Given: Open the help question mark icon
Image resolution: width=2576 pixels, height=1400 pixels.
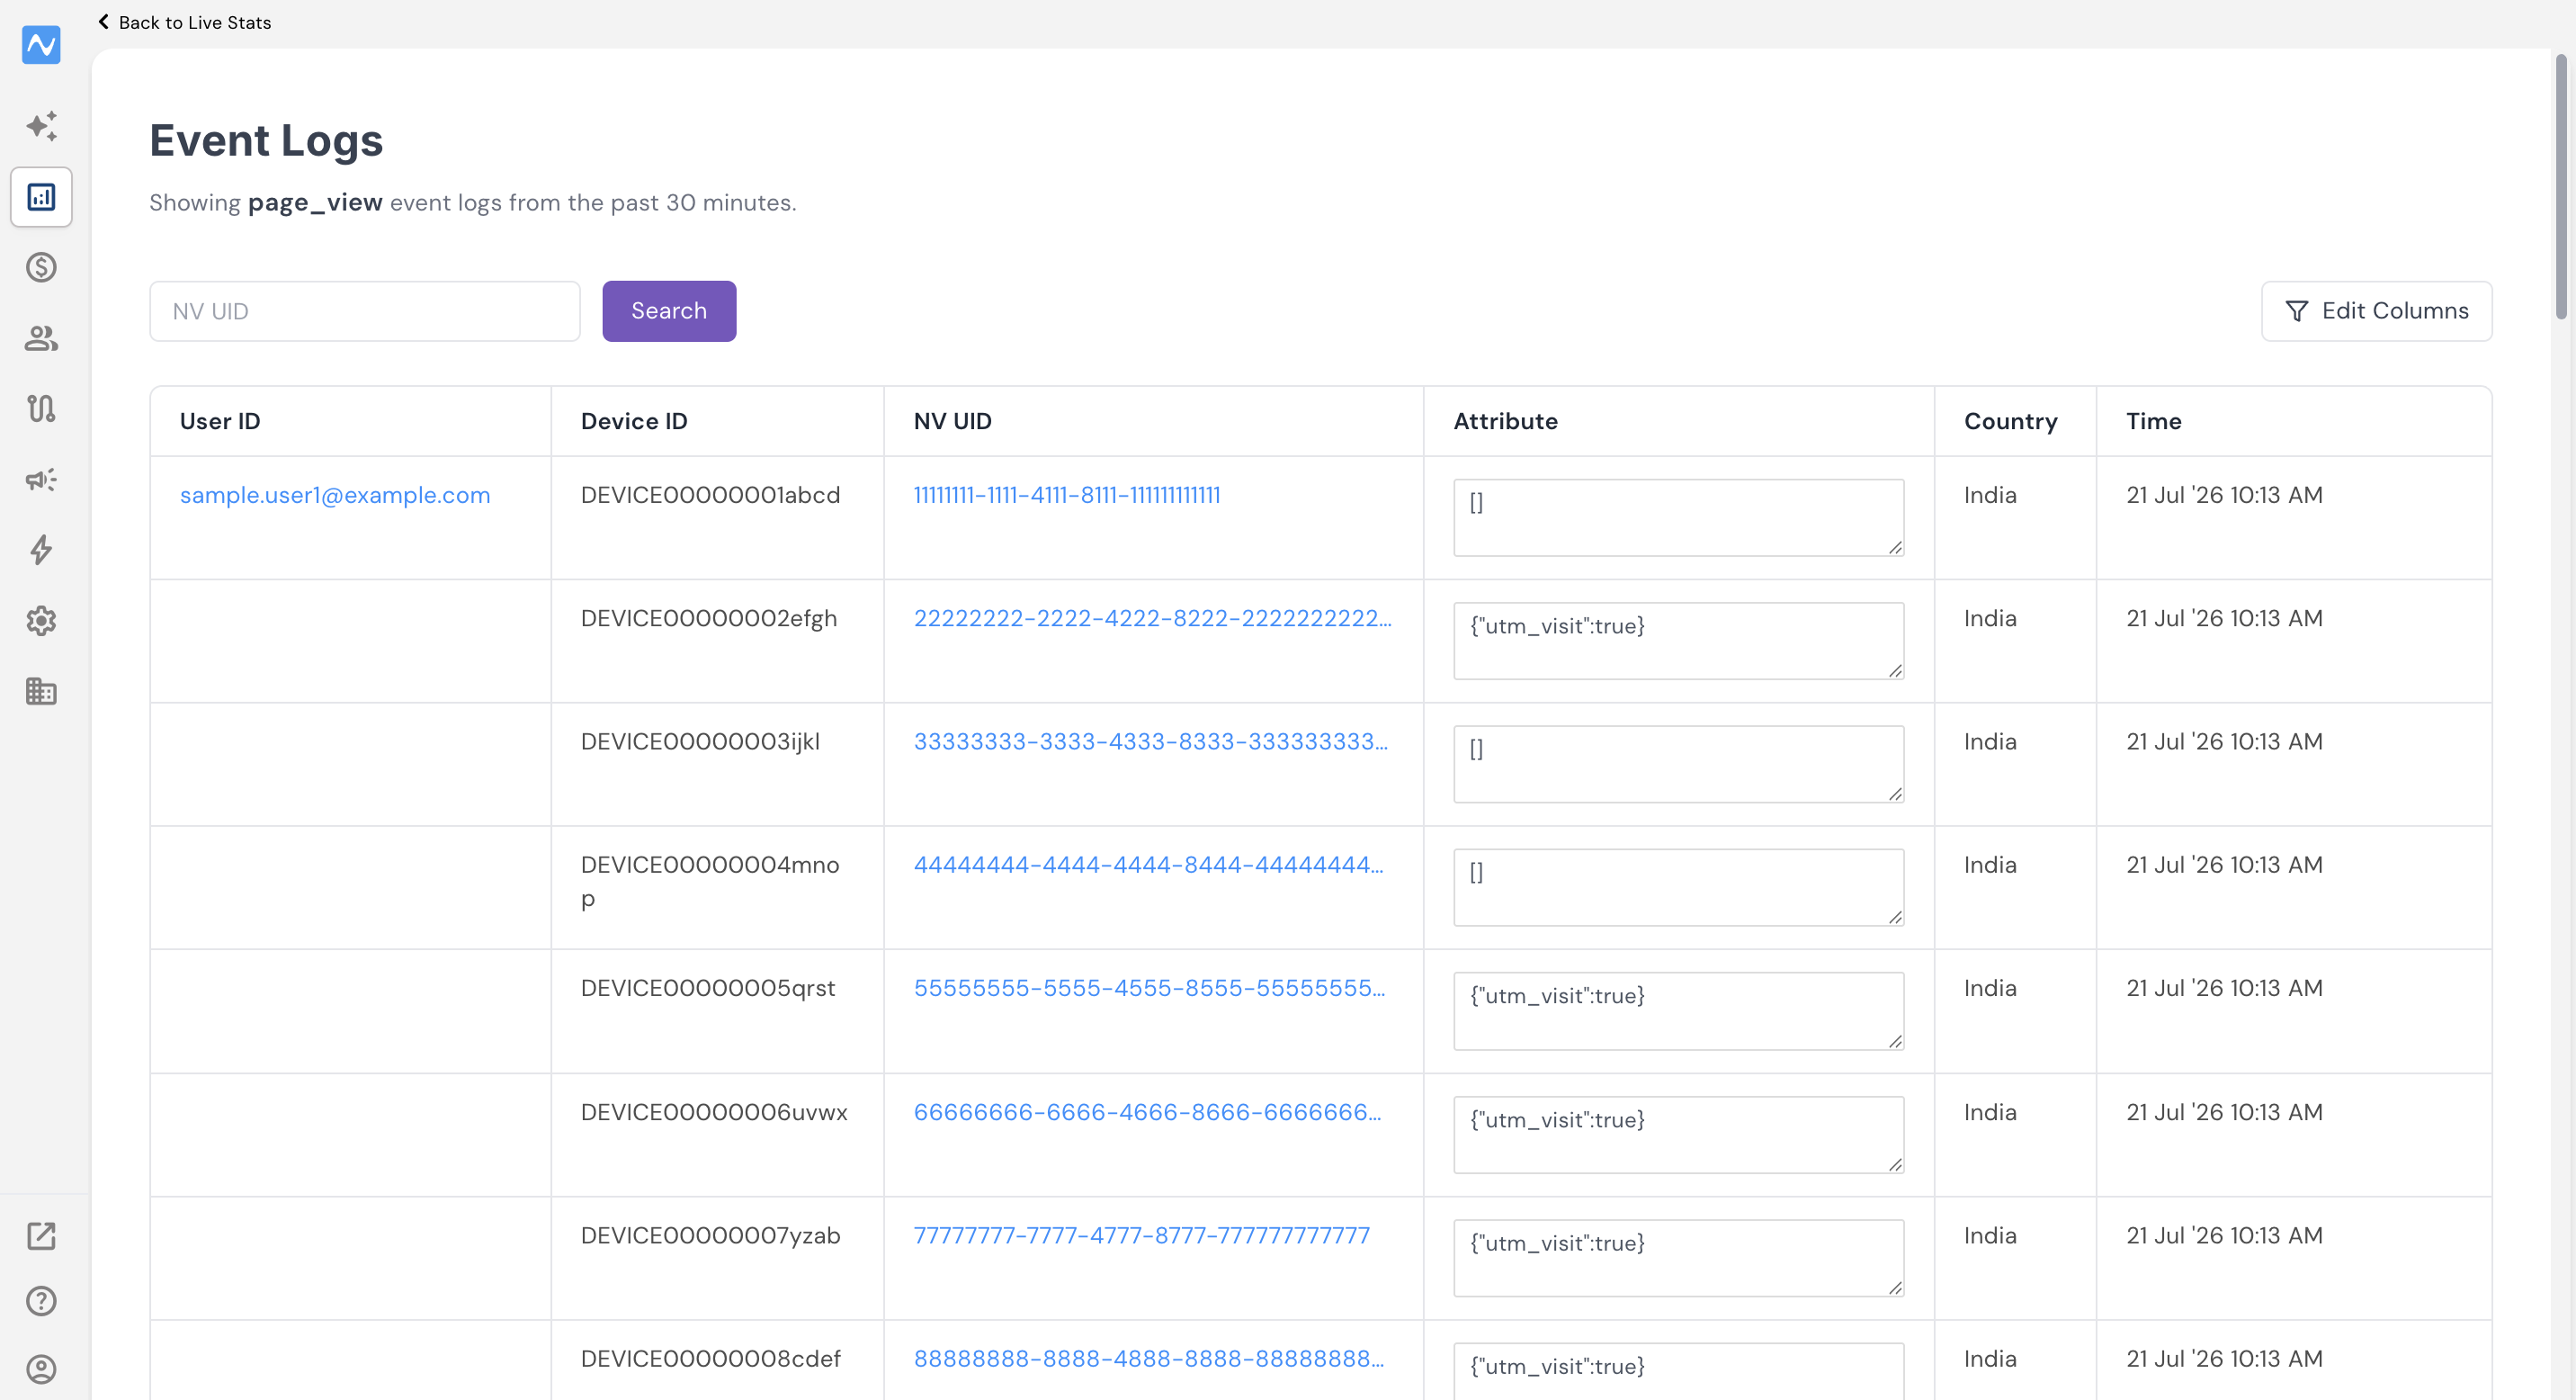Looking at the screenshot, I should tap(41, 1301).
